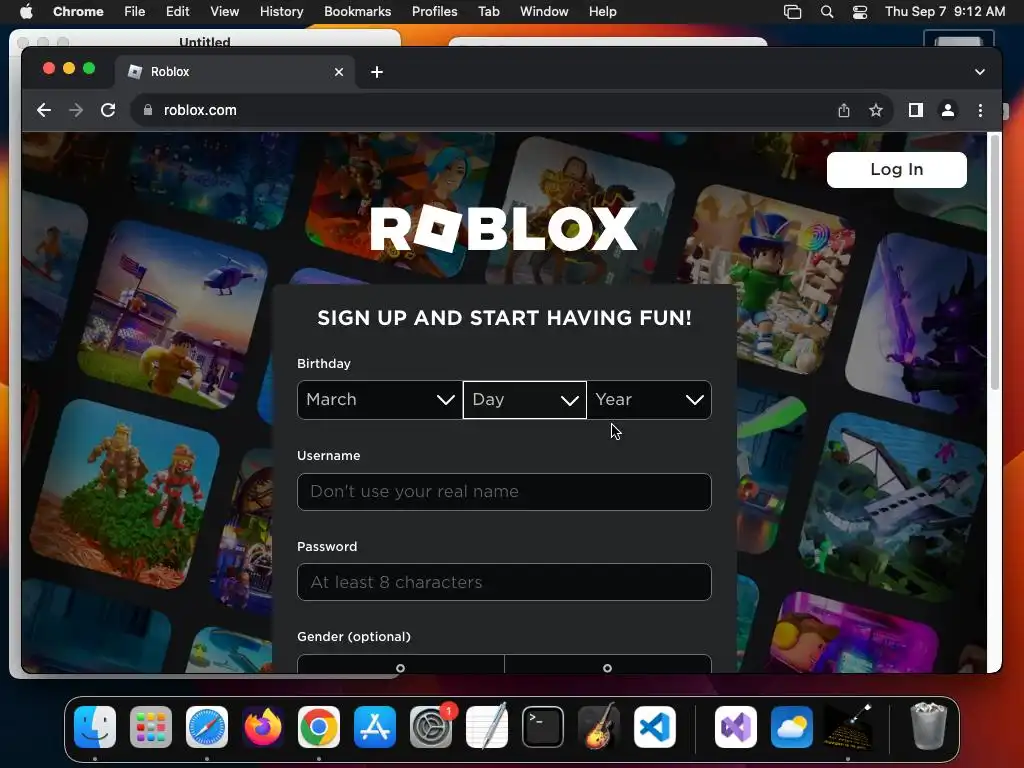Viewport: 1024px width, 768px height.
Task: Toggle Chrome side panel
Action: [x=916, y=110]
